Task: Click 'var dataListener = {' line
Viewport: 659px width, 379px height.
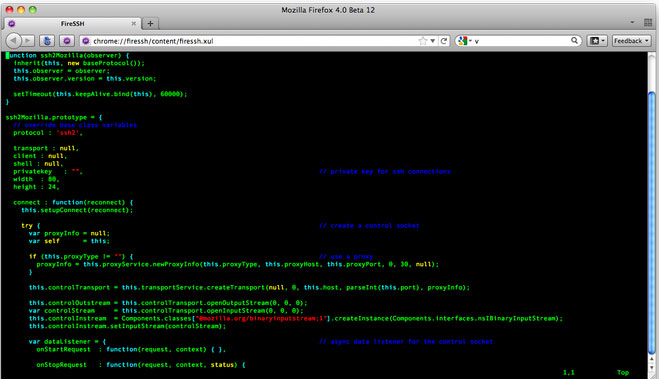Action: coord(67,342)
